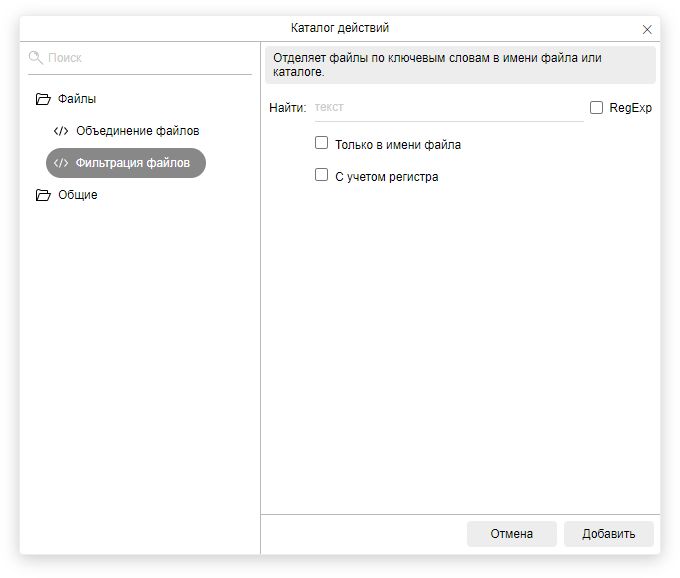Click the code icon beside Фильтрация файлов
680x578 pixels.
(x=61, y=163)
